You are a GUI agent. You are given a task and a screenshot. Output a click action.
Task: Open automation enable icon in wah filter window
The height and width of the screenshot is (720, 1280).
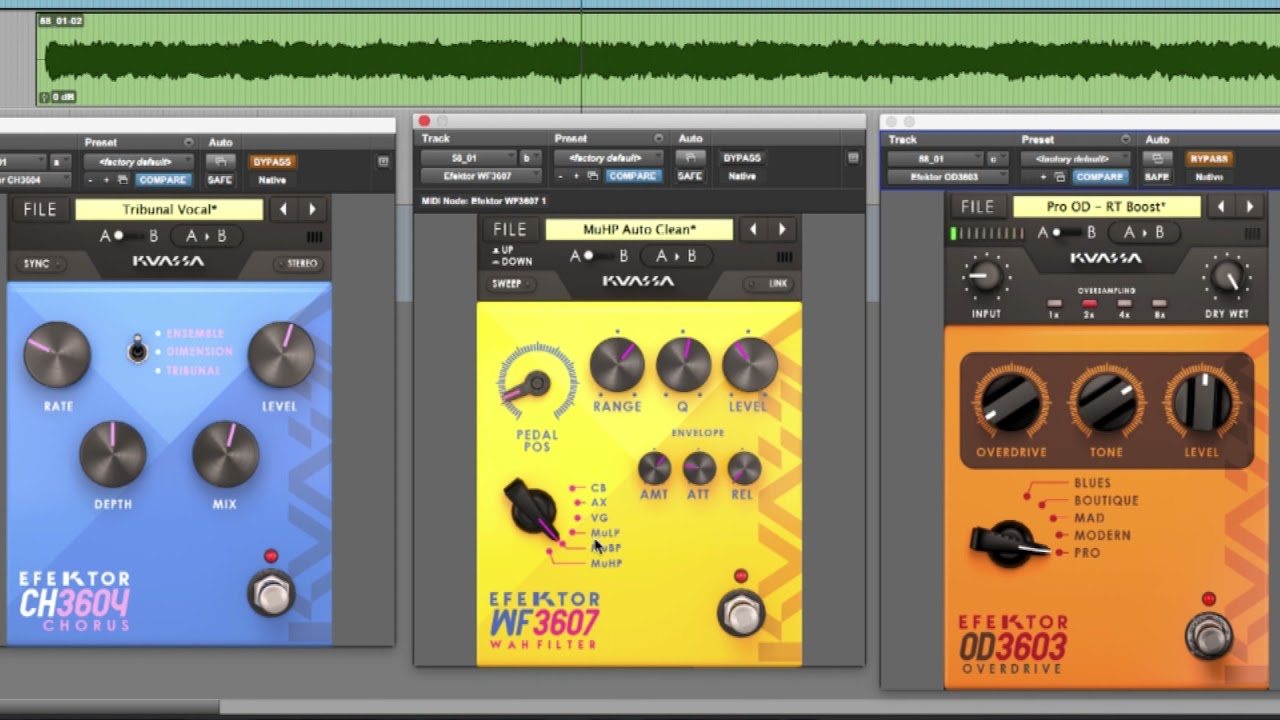[x=689, y=158]
